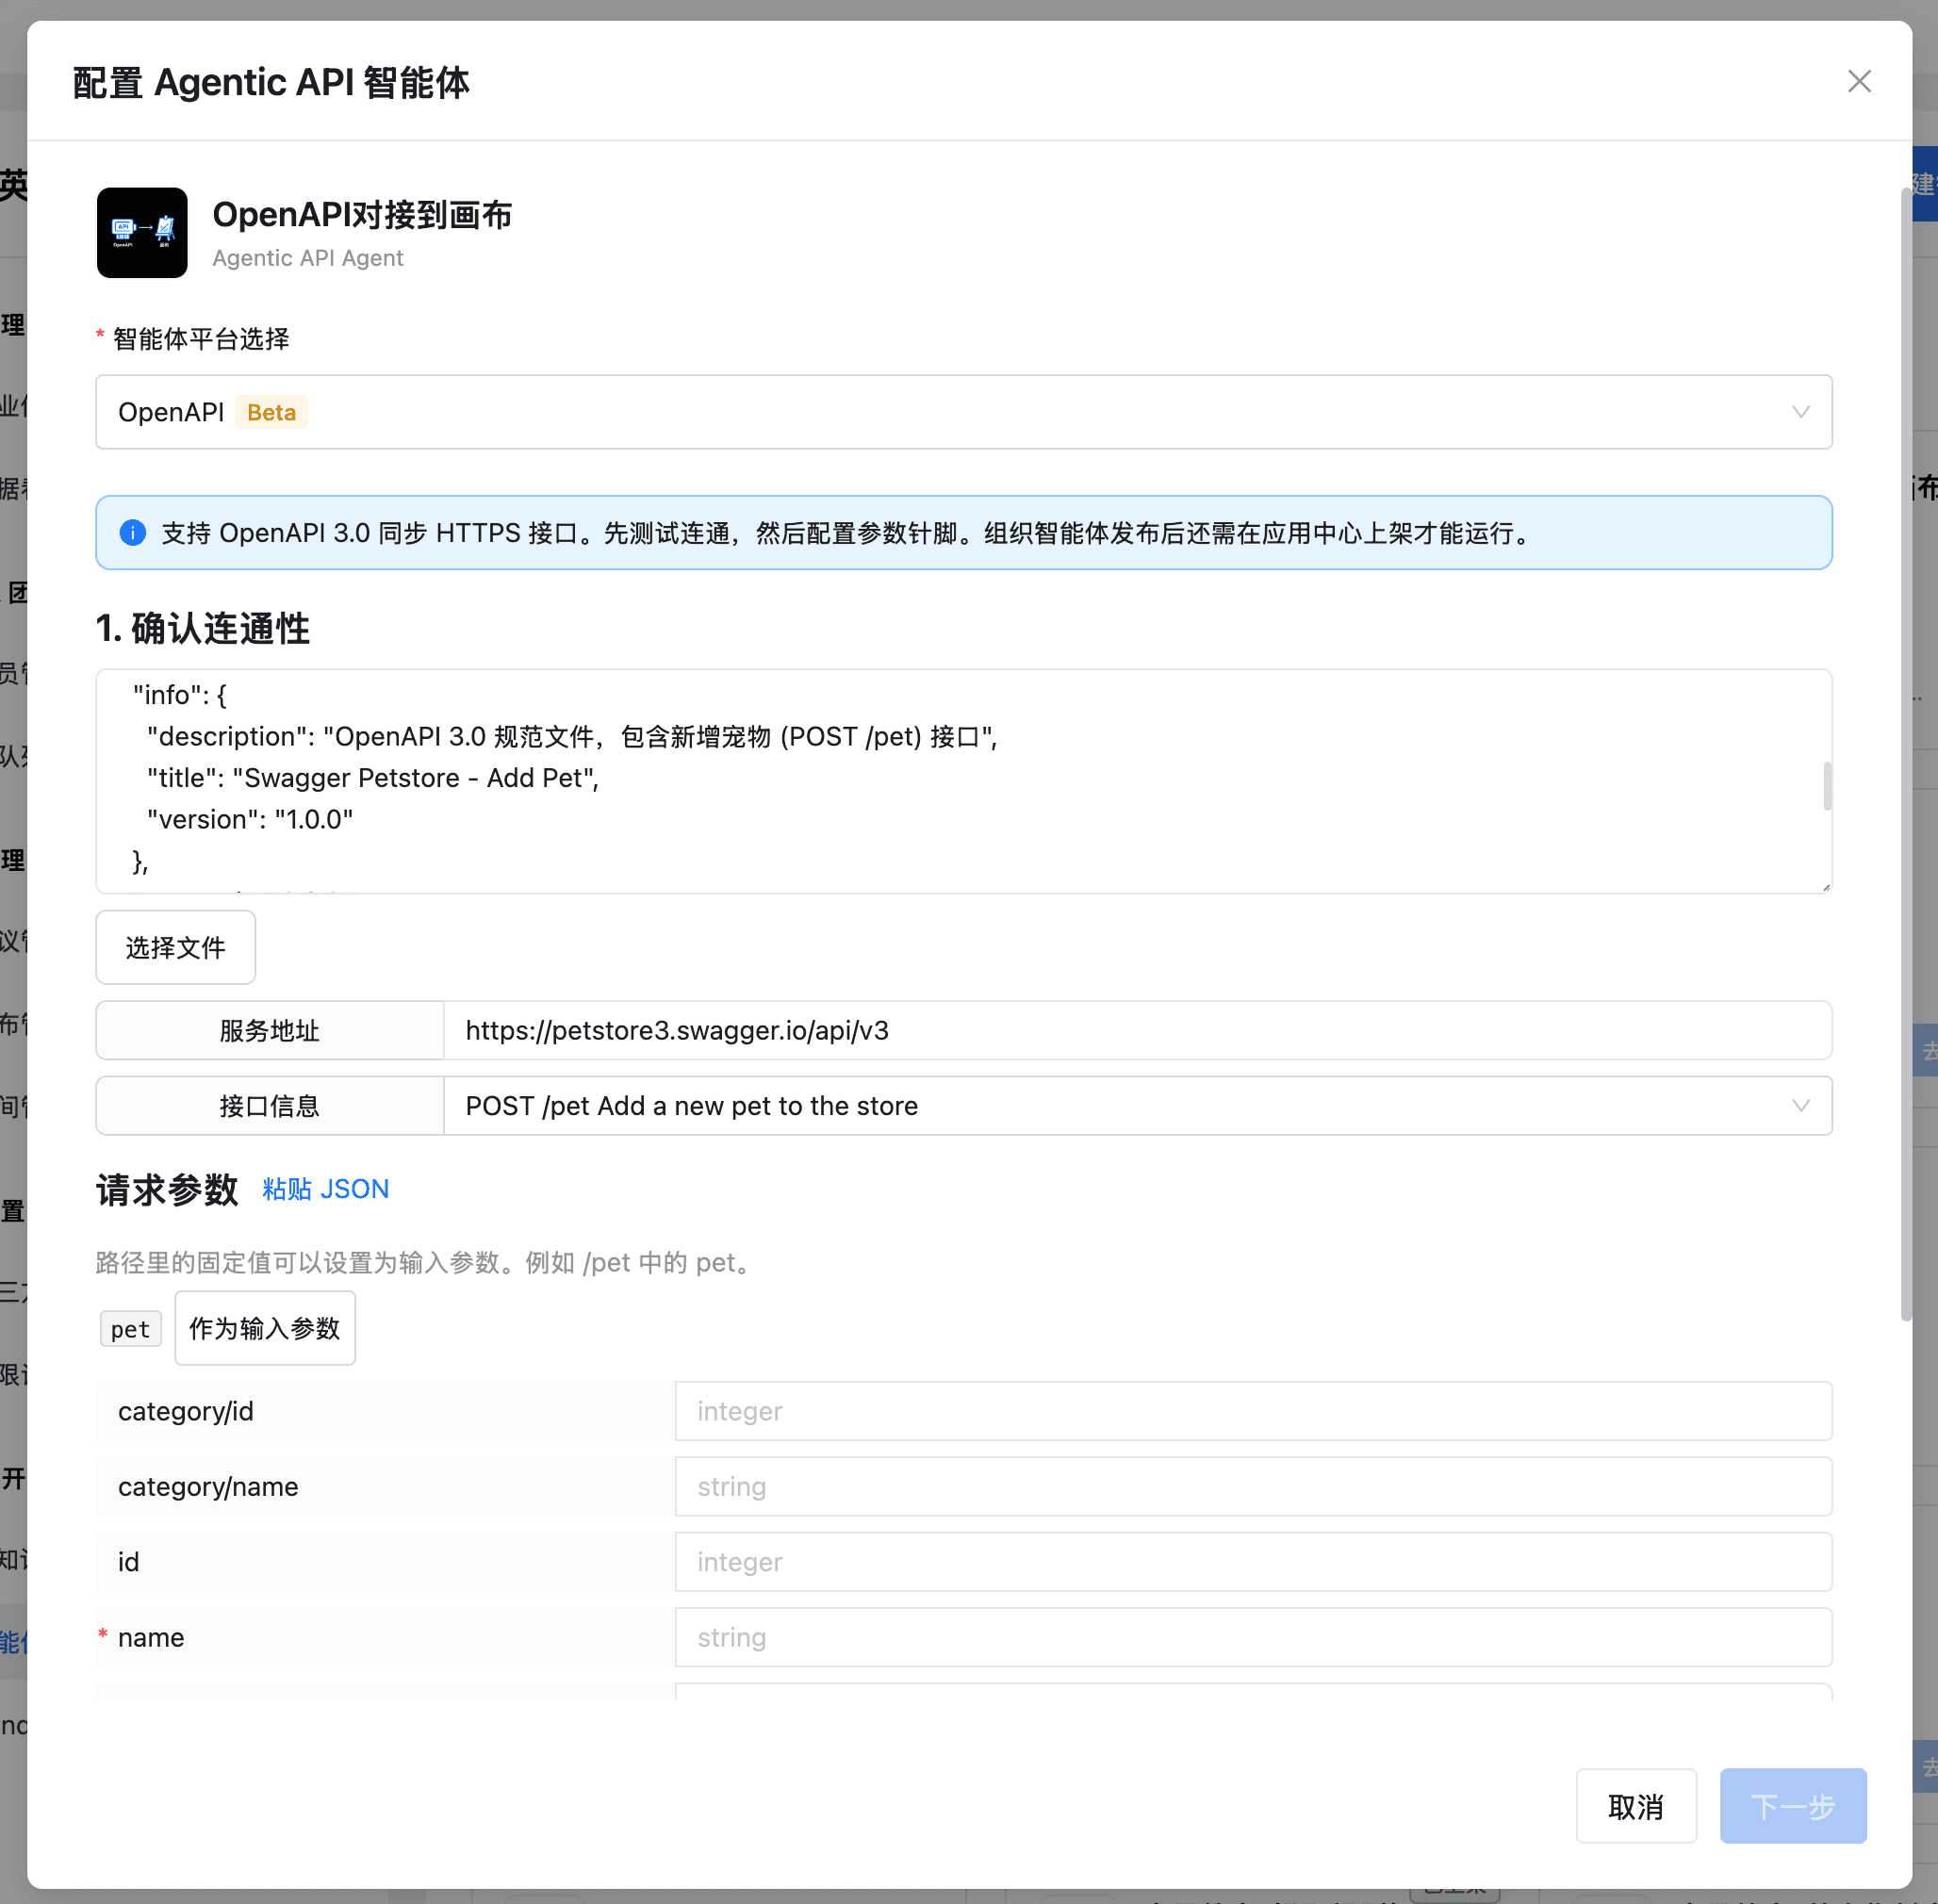
Task: Click the textarea resize handle corner
Action: 1826,886
